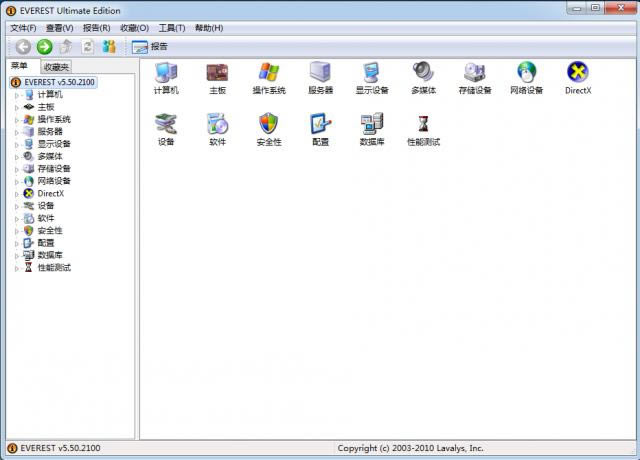Open the 帮助(H) menu

tap(209, 28)
